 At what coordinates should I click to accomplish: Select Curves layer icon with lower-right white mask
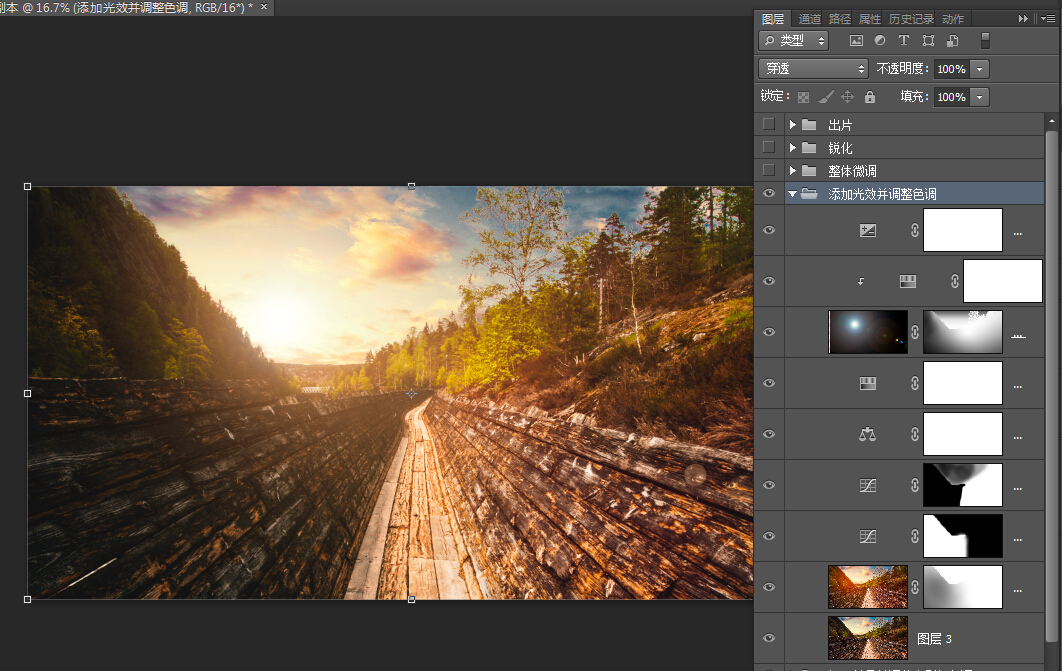(868, 485)
